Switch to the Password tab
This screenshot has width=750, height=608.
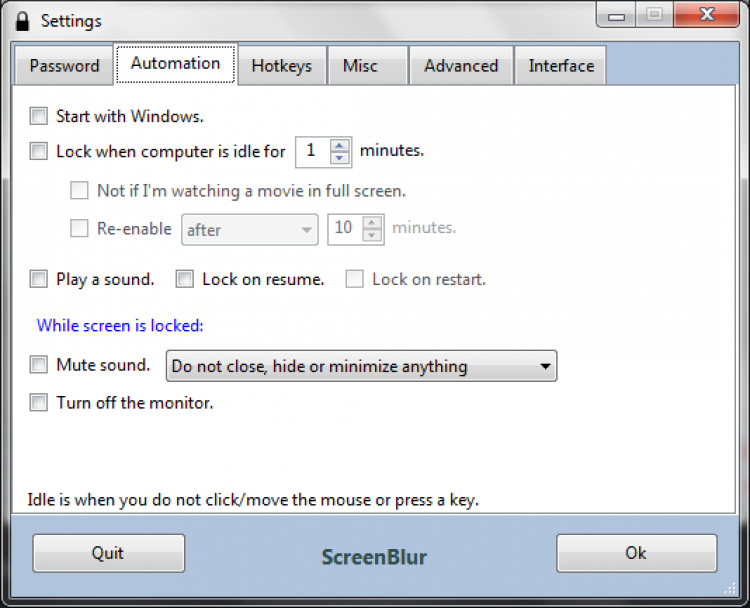64,66
